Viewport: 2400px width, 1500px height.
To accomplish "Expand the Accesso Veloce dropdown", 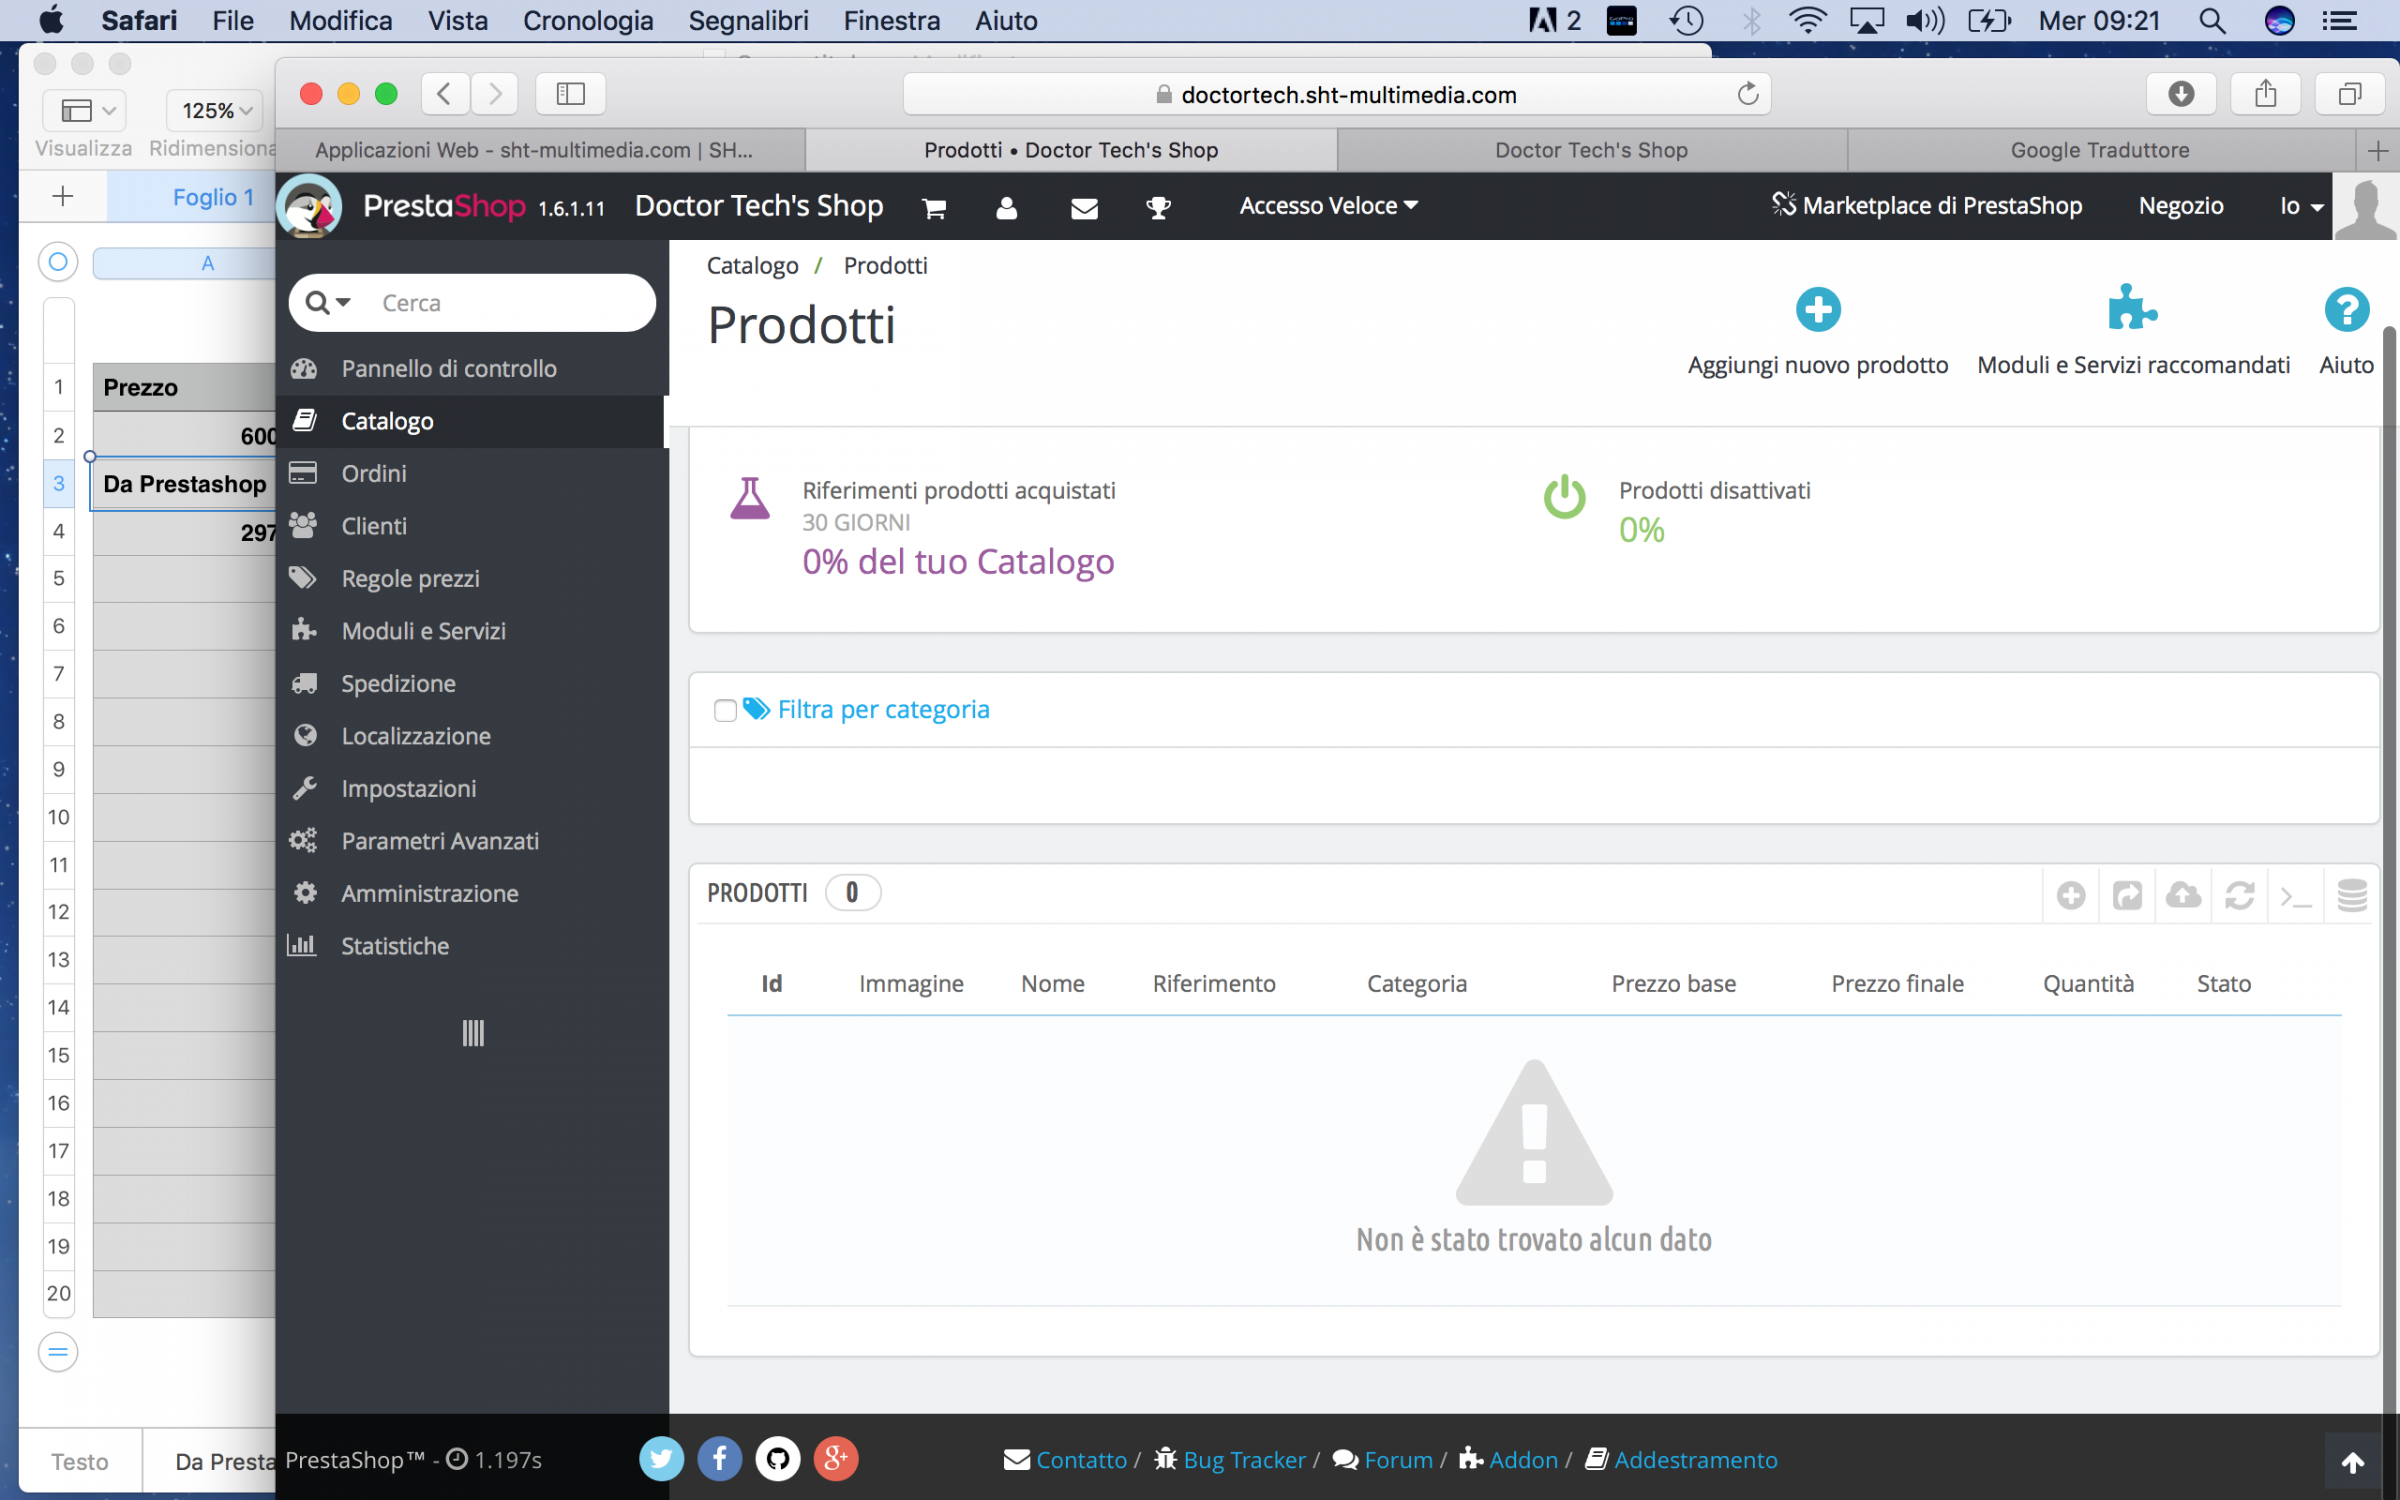I will tap(1328, 206).
